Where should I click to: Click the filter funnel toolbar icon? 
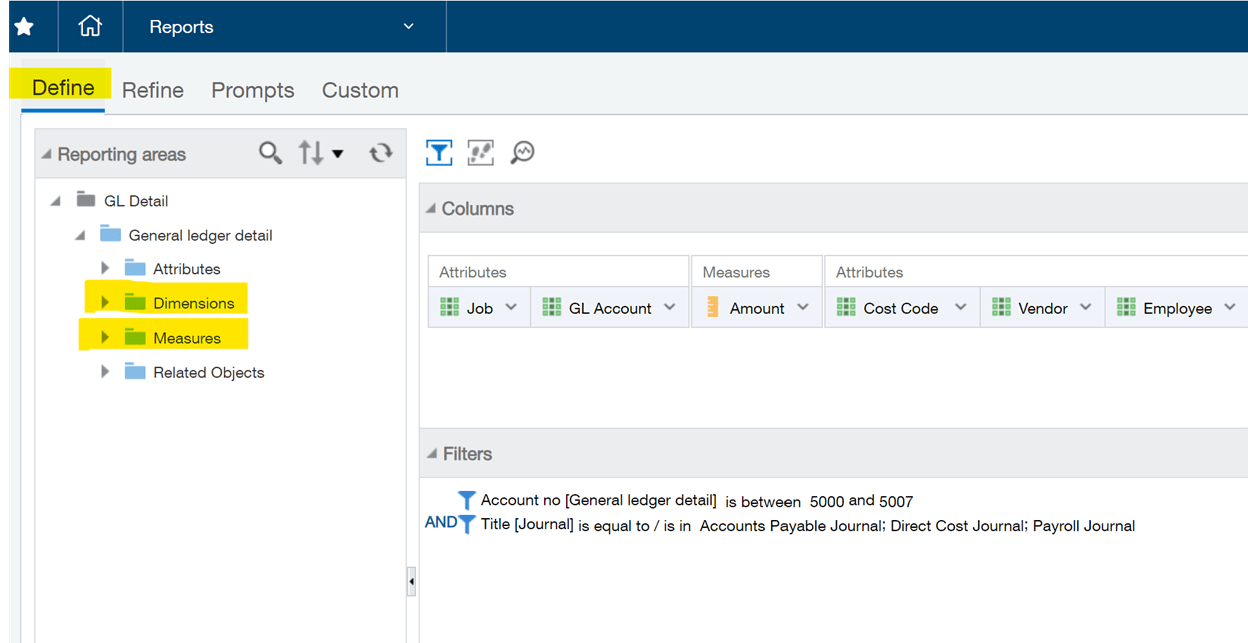439,152
